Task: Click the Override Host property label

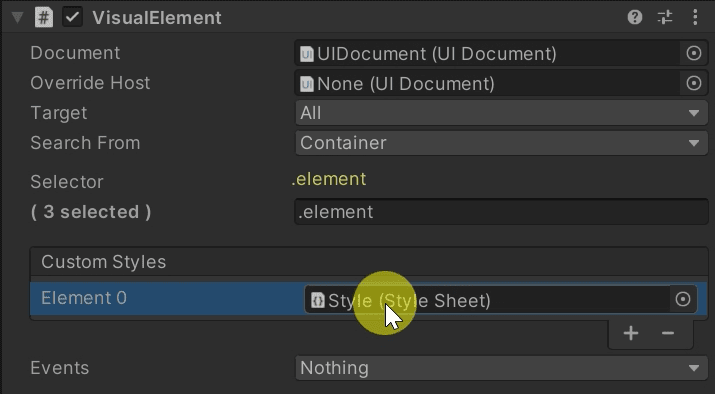Action: click(x=90, y=83)
